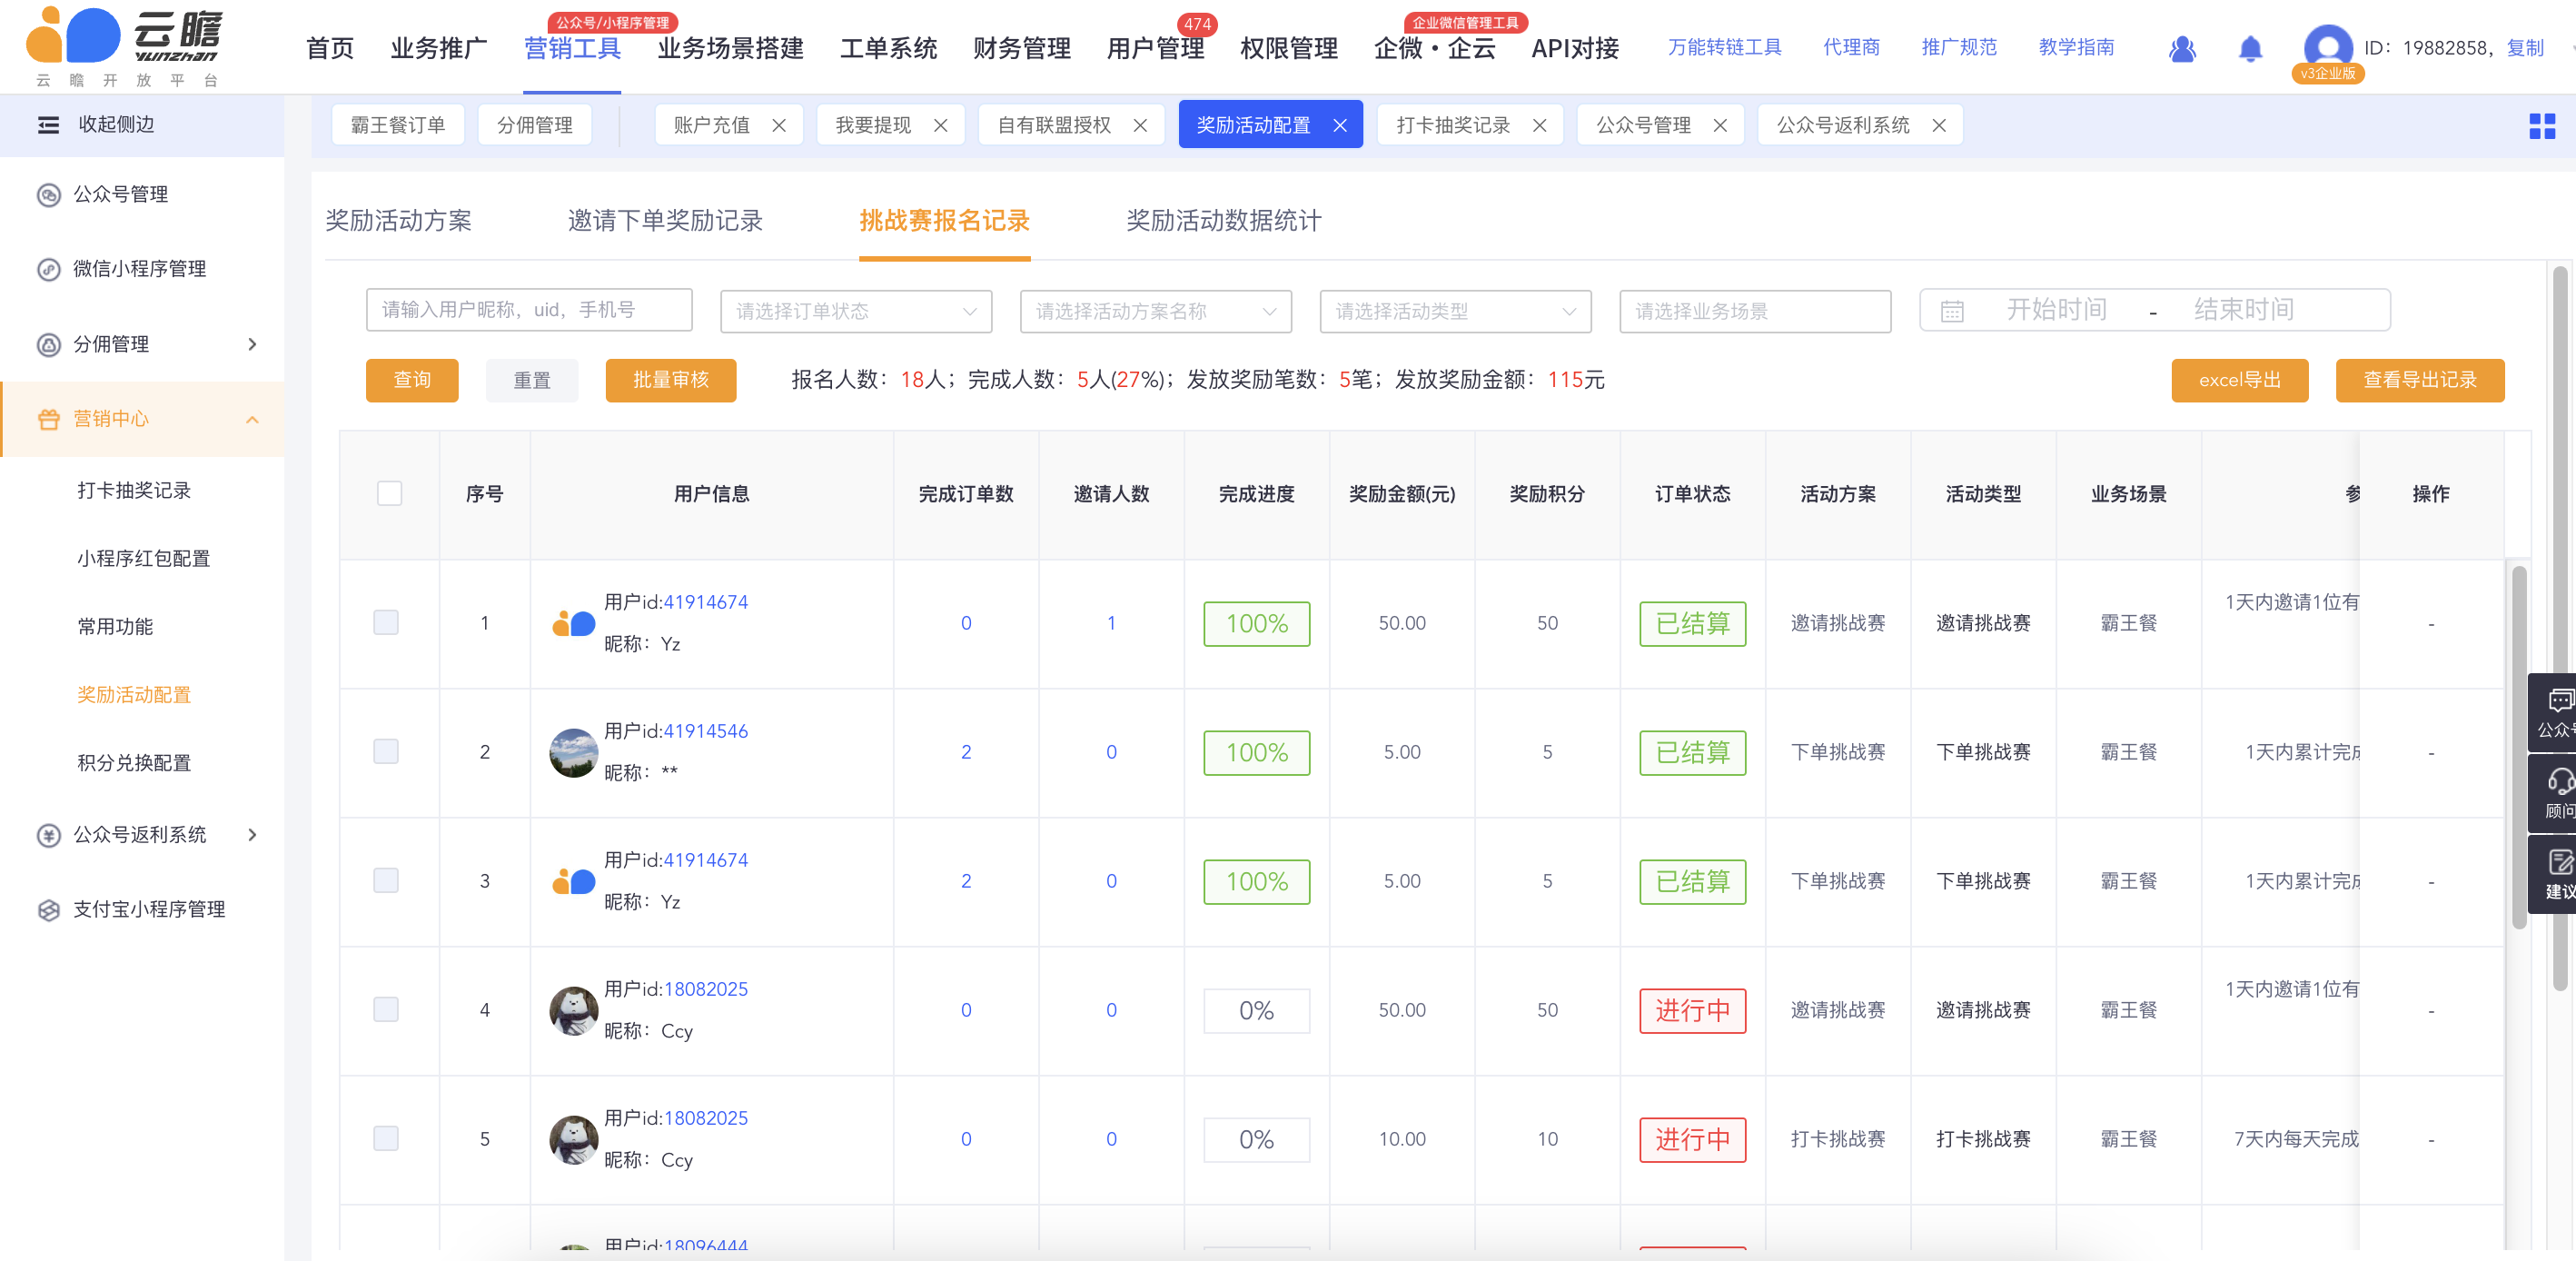Click the 请选择业务场景 input field
This screenshot has height=1261, width=2576.
pyautogui.click(x=1755, y=311)
